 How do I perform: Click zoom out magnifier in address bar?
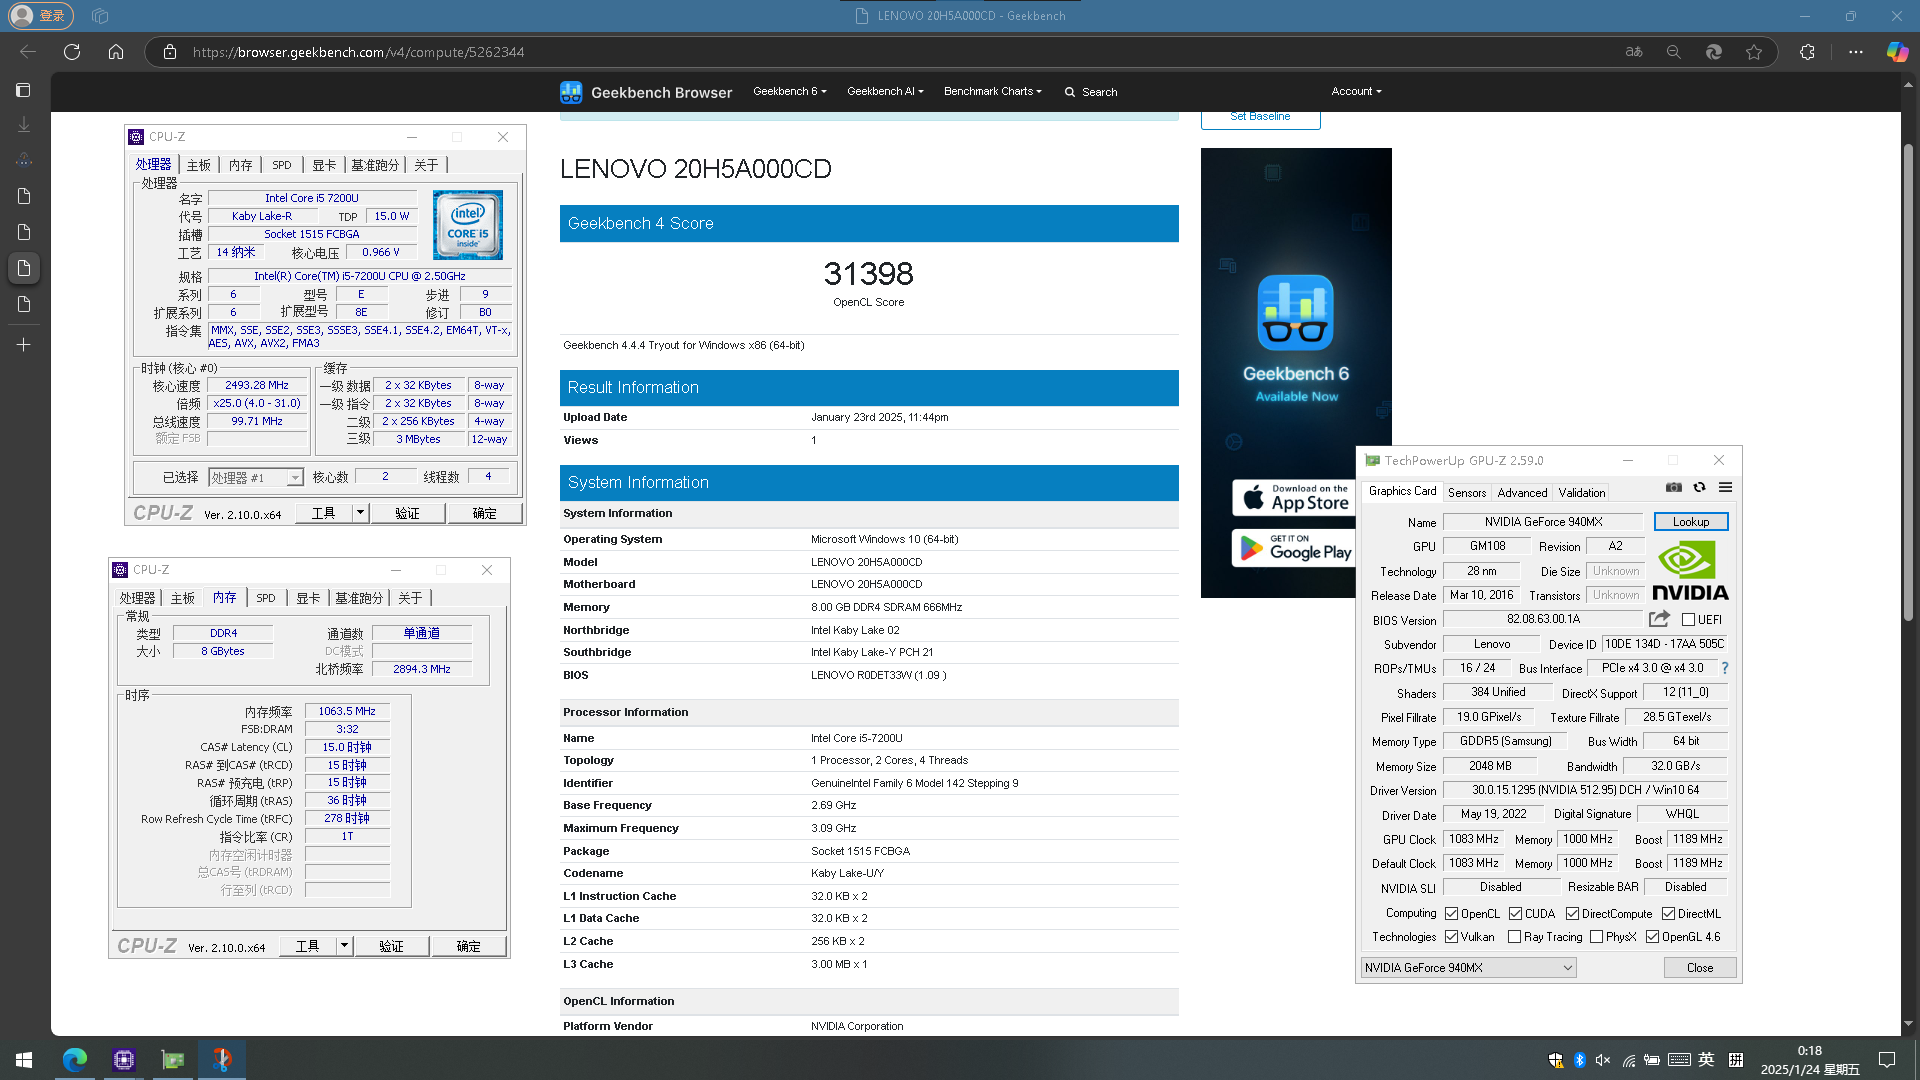(x=1673, y=52)
